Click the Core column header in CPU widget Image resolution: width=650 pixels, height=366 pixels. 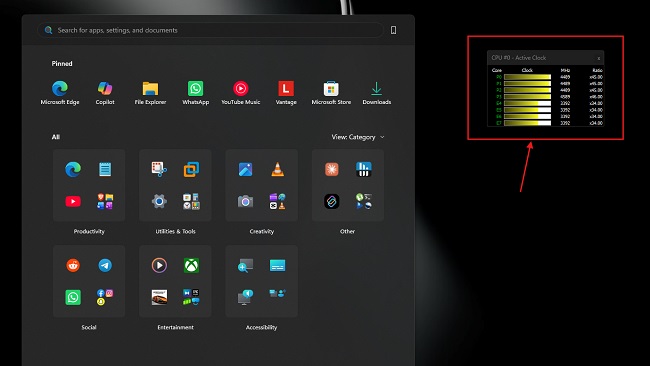coord(497,70)
